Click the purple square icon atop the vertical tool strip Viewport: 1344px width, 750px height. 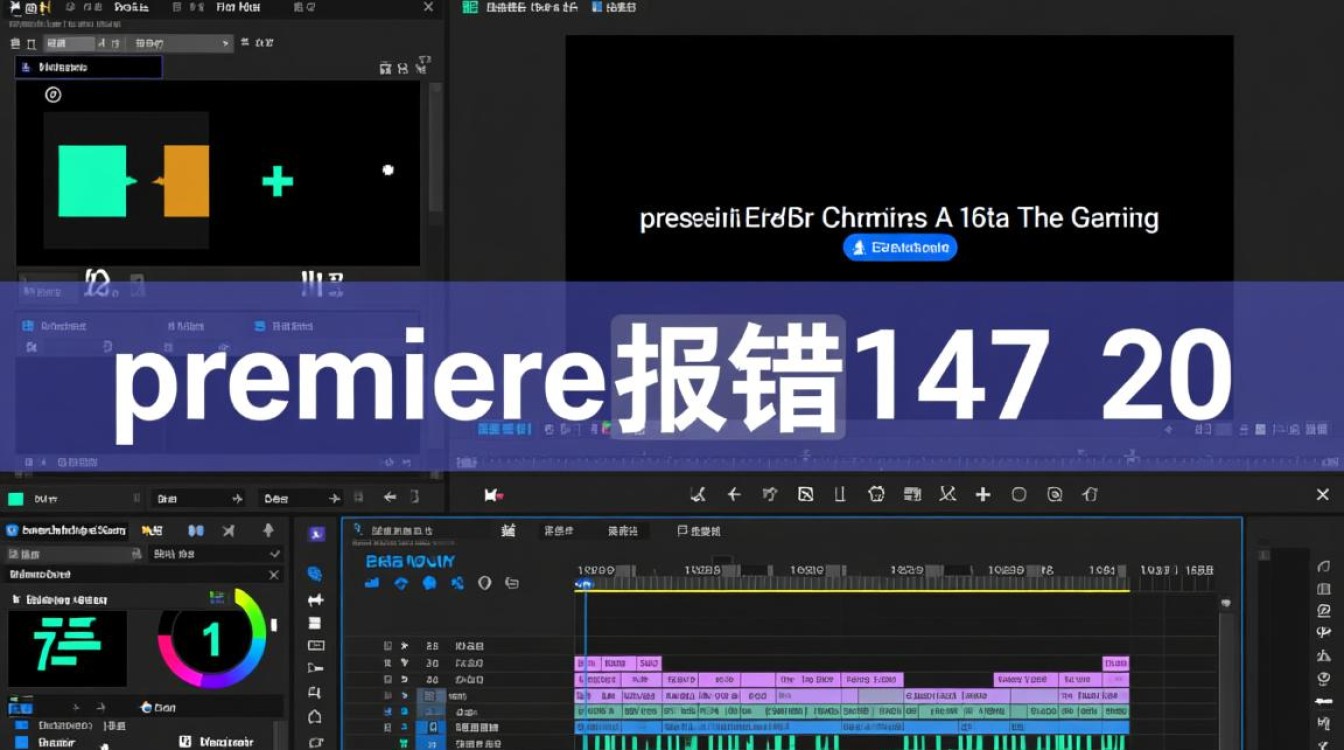pos(316,534)
